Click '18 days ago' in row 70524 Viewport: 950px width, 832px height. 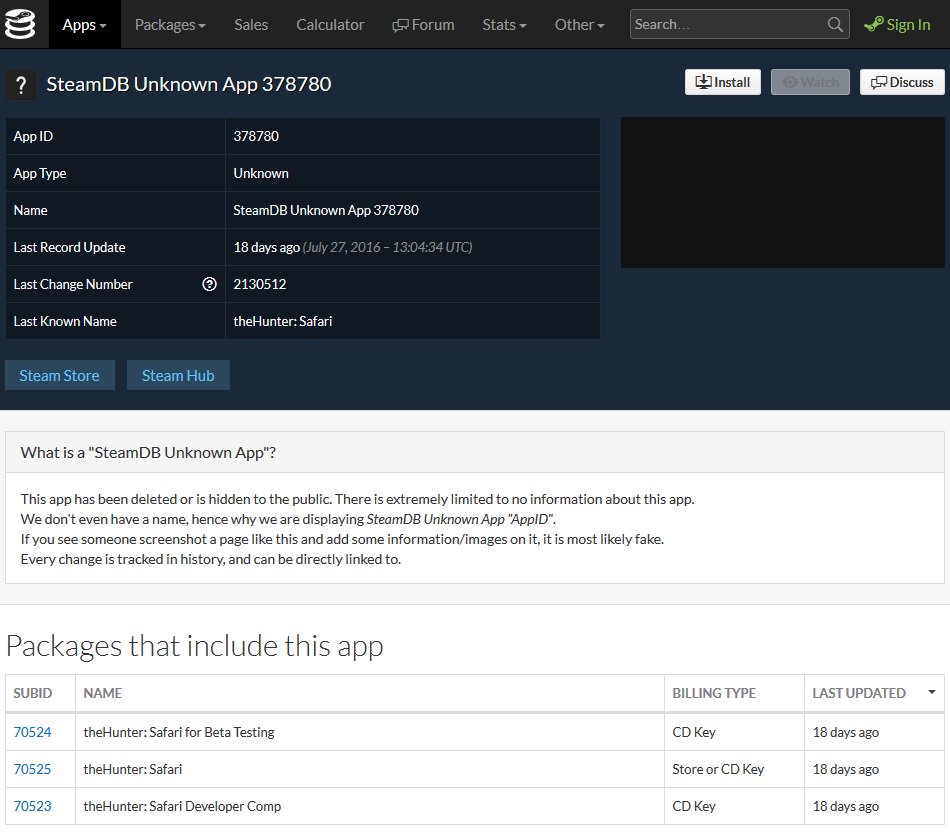point(846,732)
